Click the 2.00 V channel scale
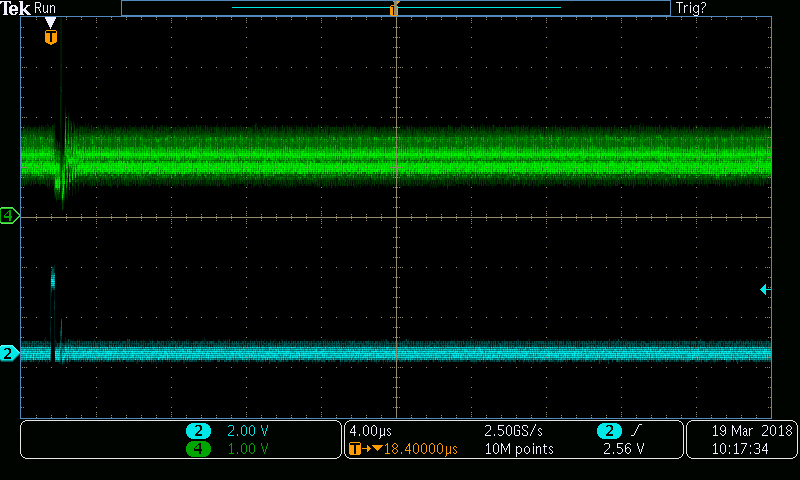This screenshot has height=480, width=800. coord(247,431)
